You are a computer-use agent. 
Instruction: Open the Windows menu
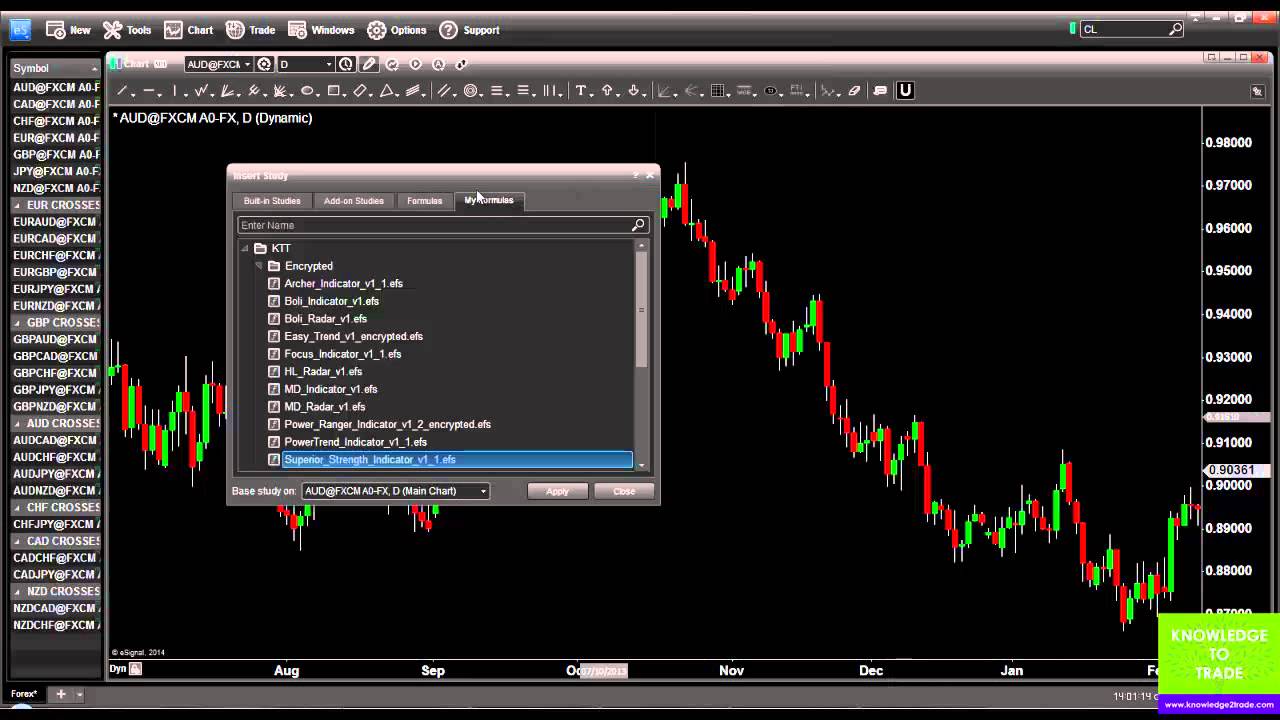(321, 30)
